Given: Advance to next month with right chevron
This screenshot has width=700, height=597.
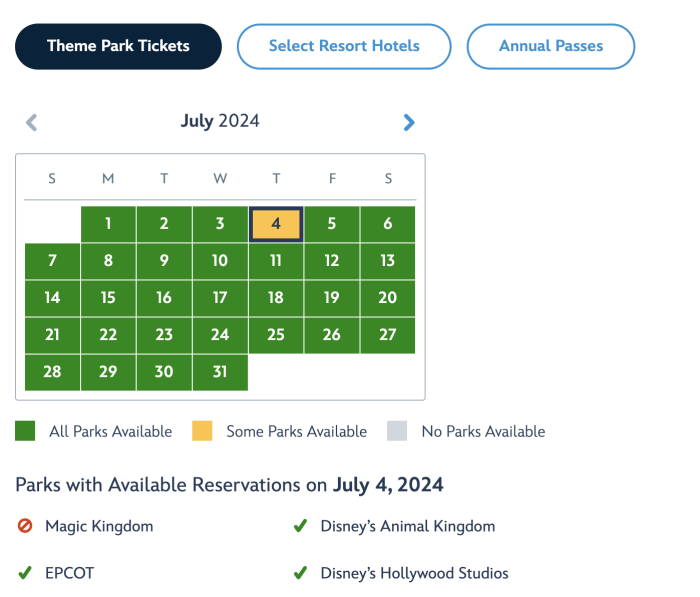Looking at the screenshot, I should 409,122.
